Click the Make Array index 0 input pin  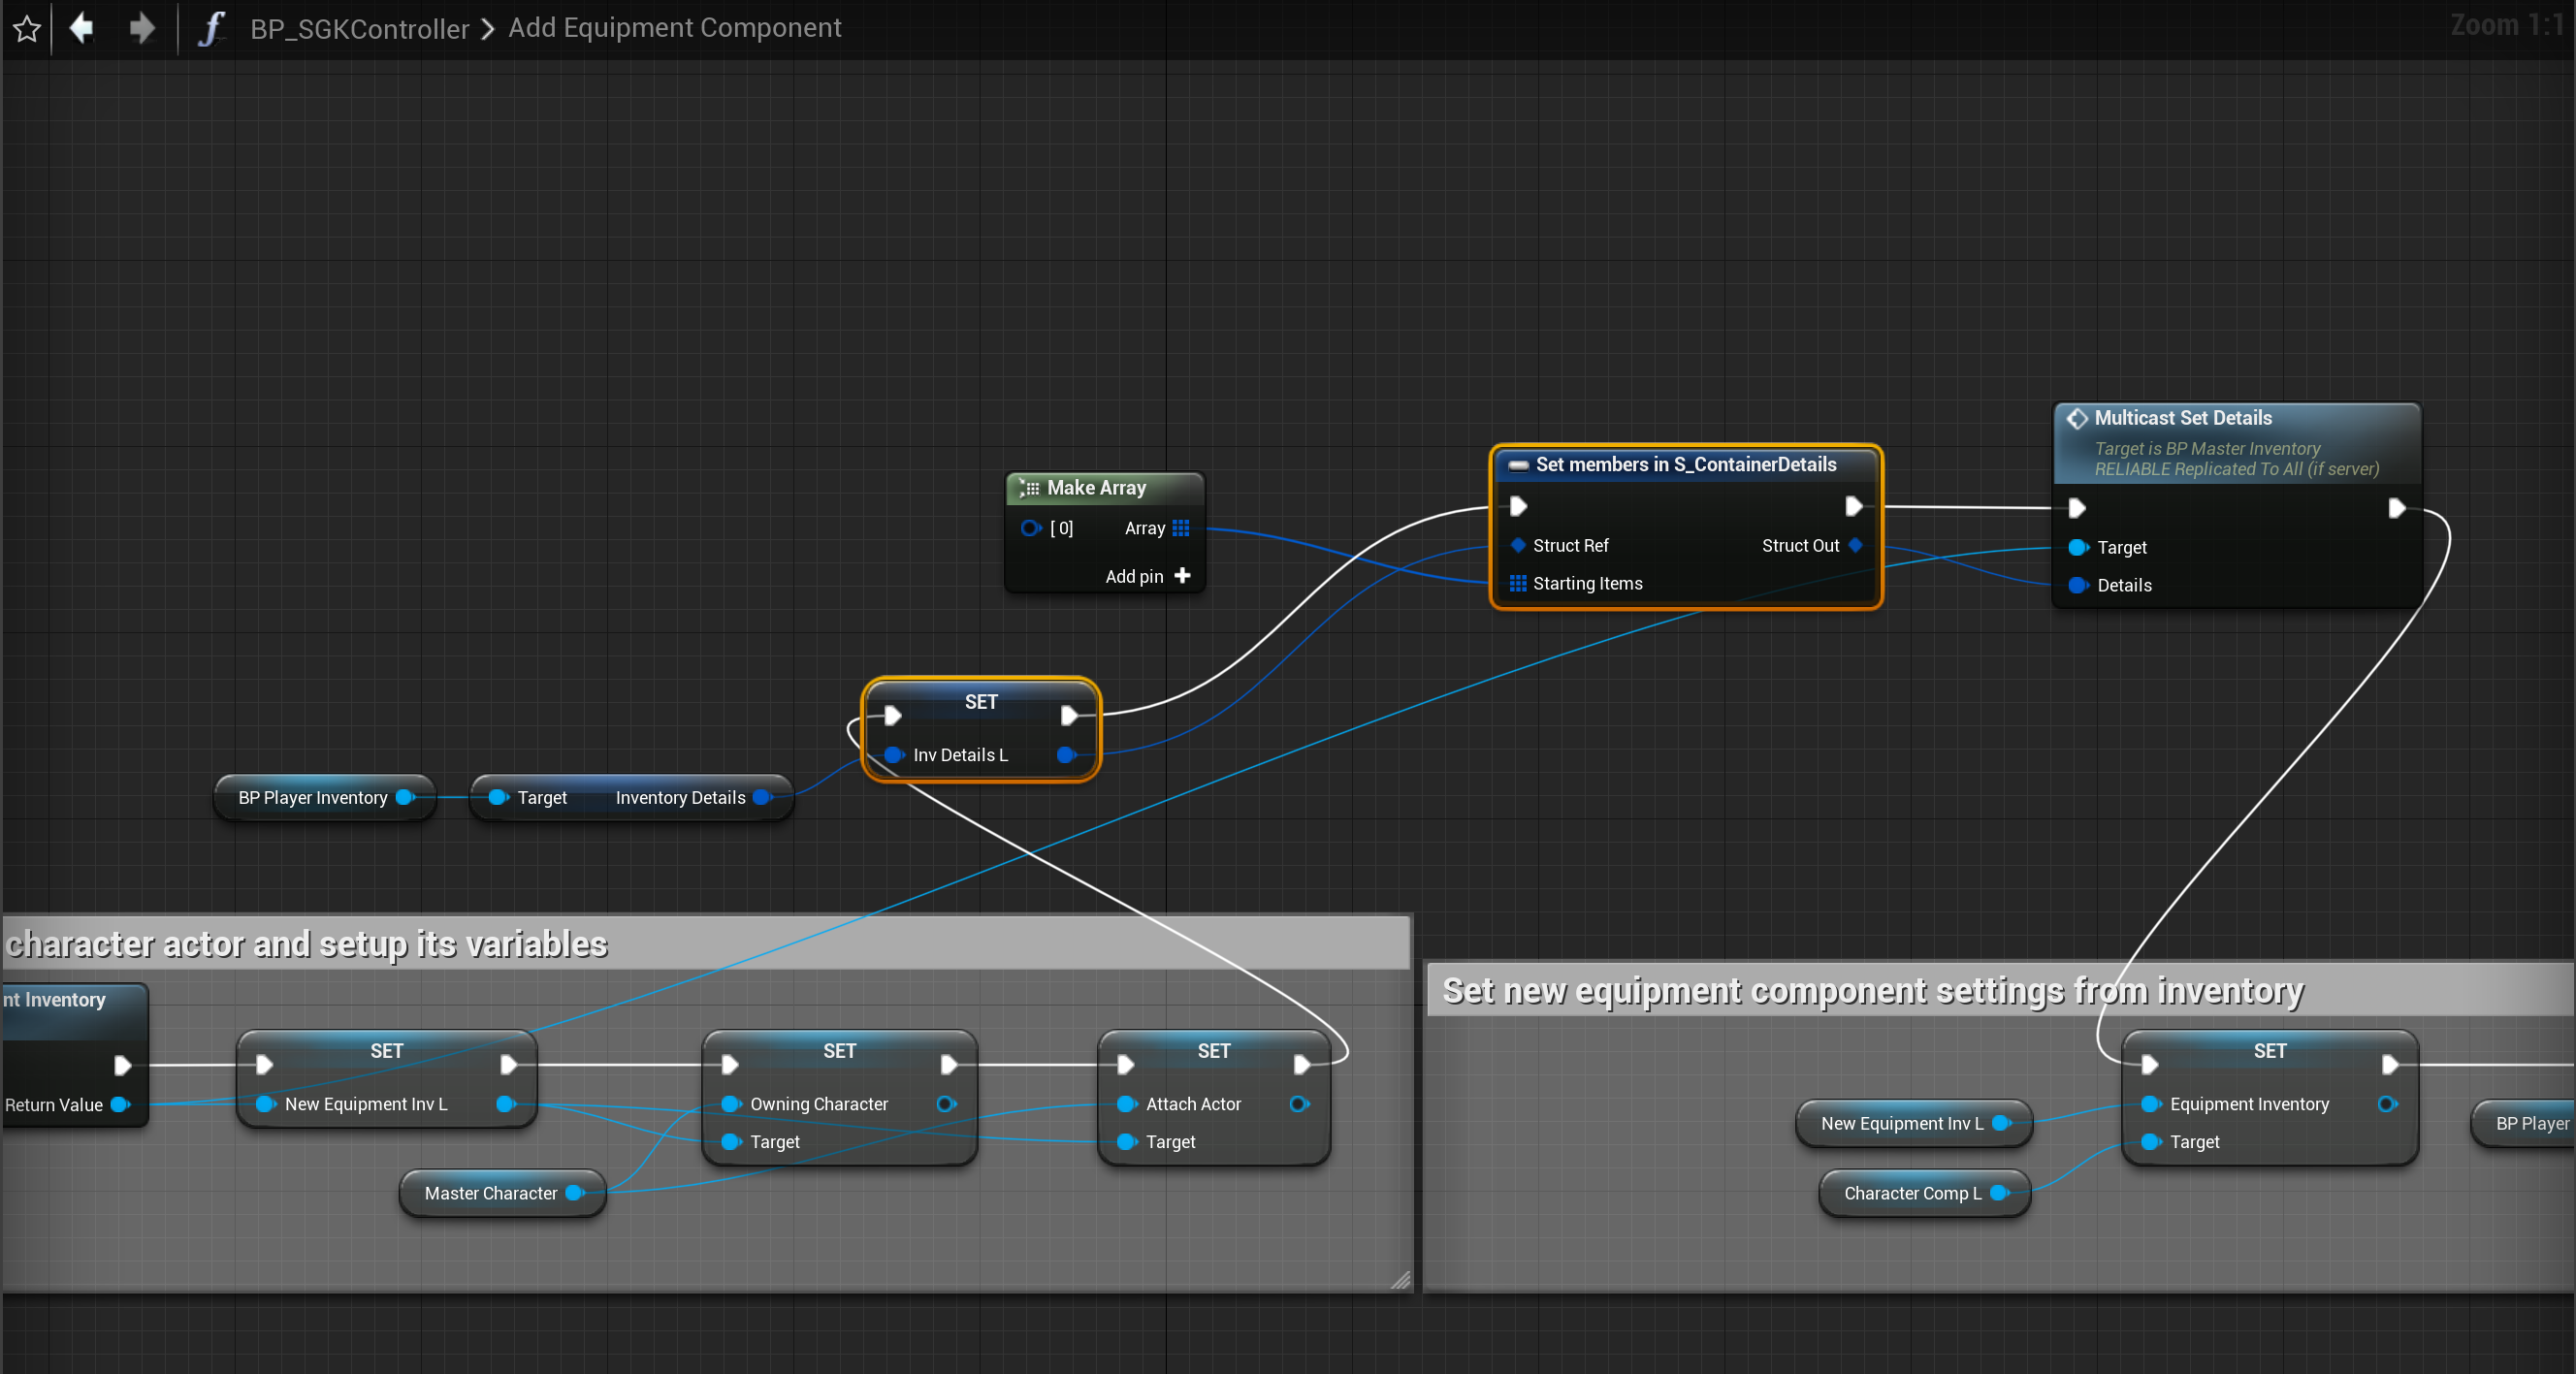pos(1030,528)
